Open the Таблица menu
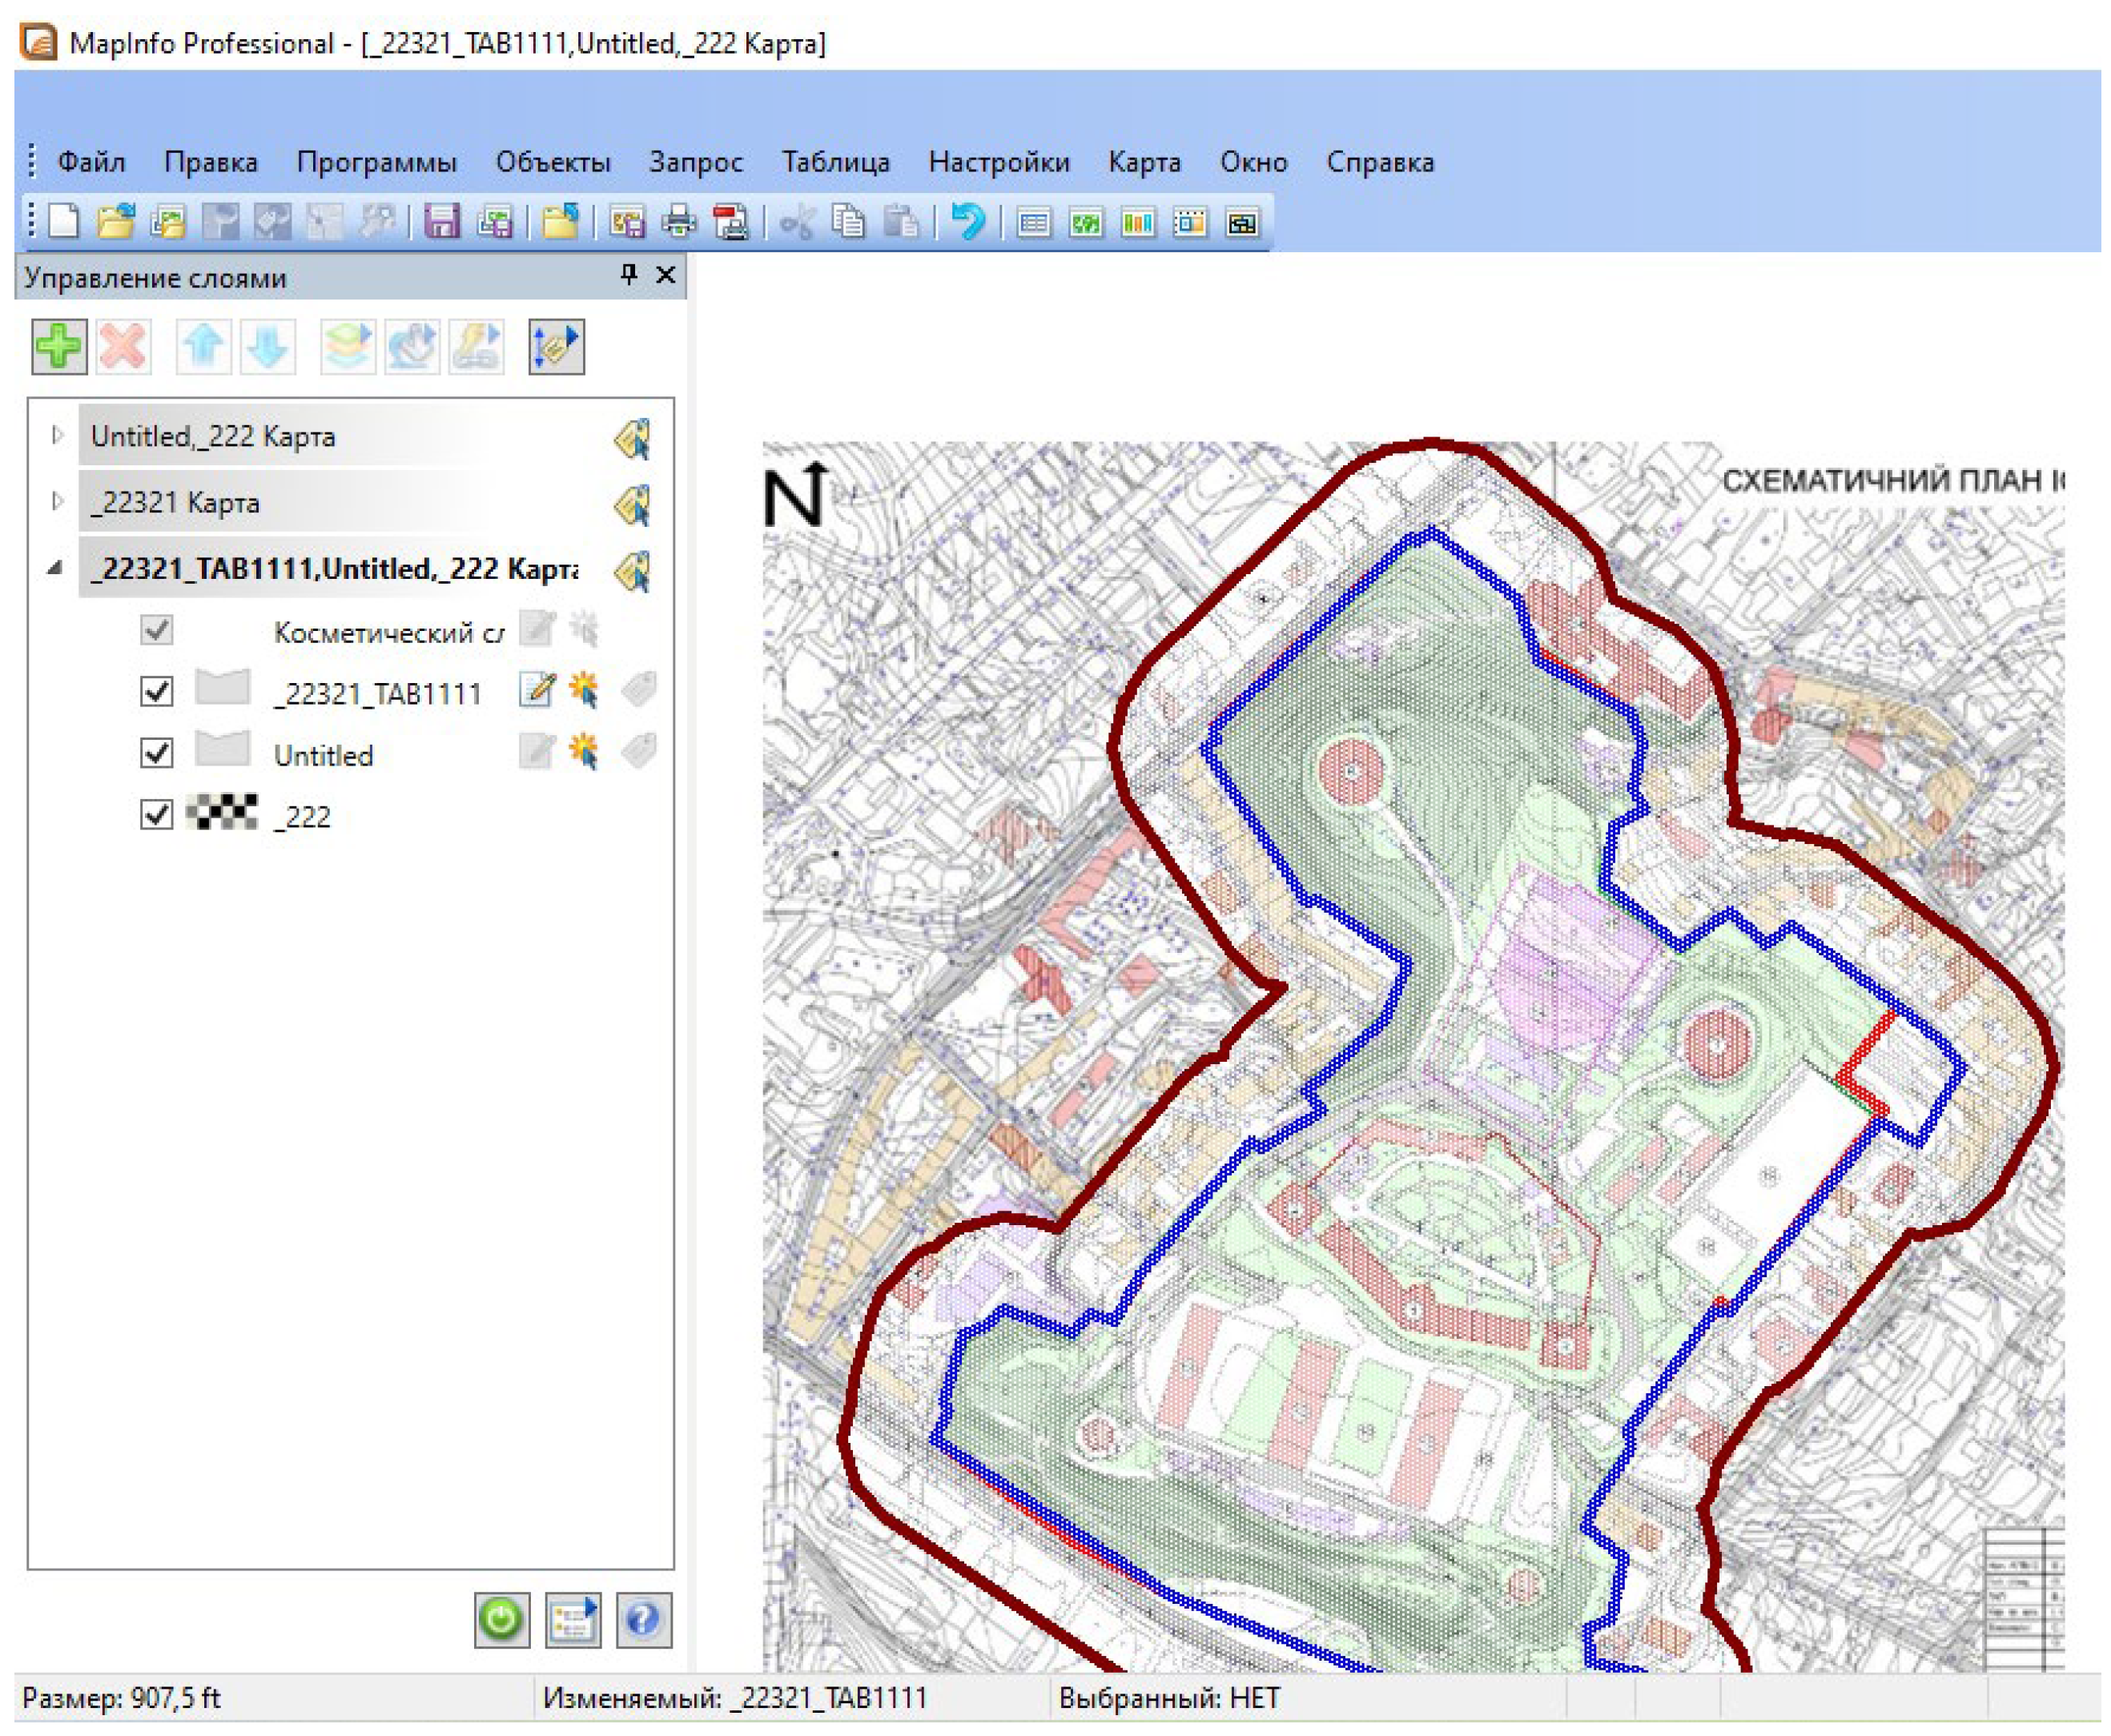 point(835,162)
